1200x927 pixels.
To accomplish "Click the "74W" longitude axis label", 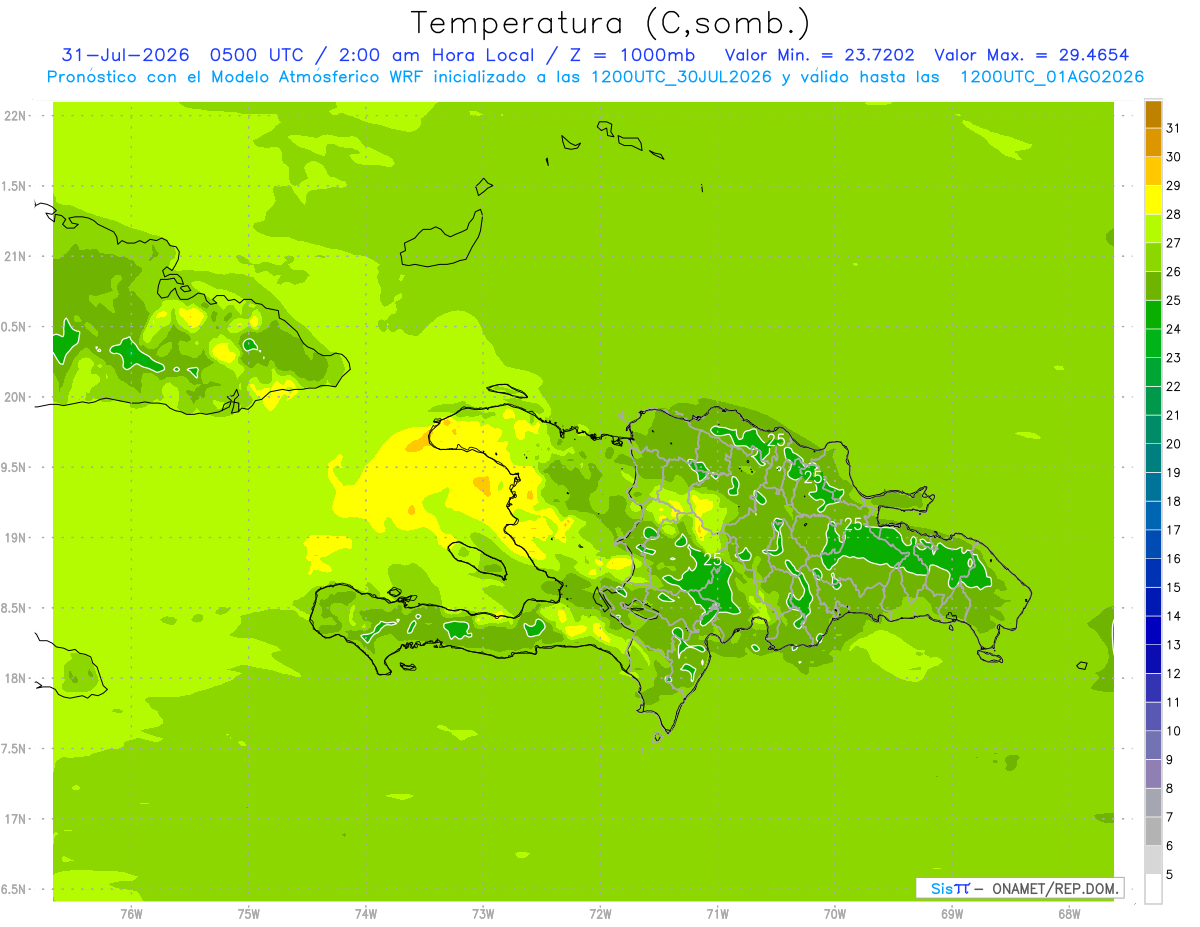I will click(x=365, y=914).
